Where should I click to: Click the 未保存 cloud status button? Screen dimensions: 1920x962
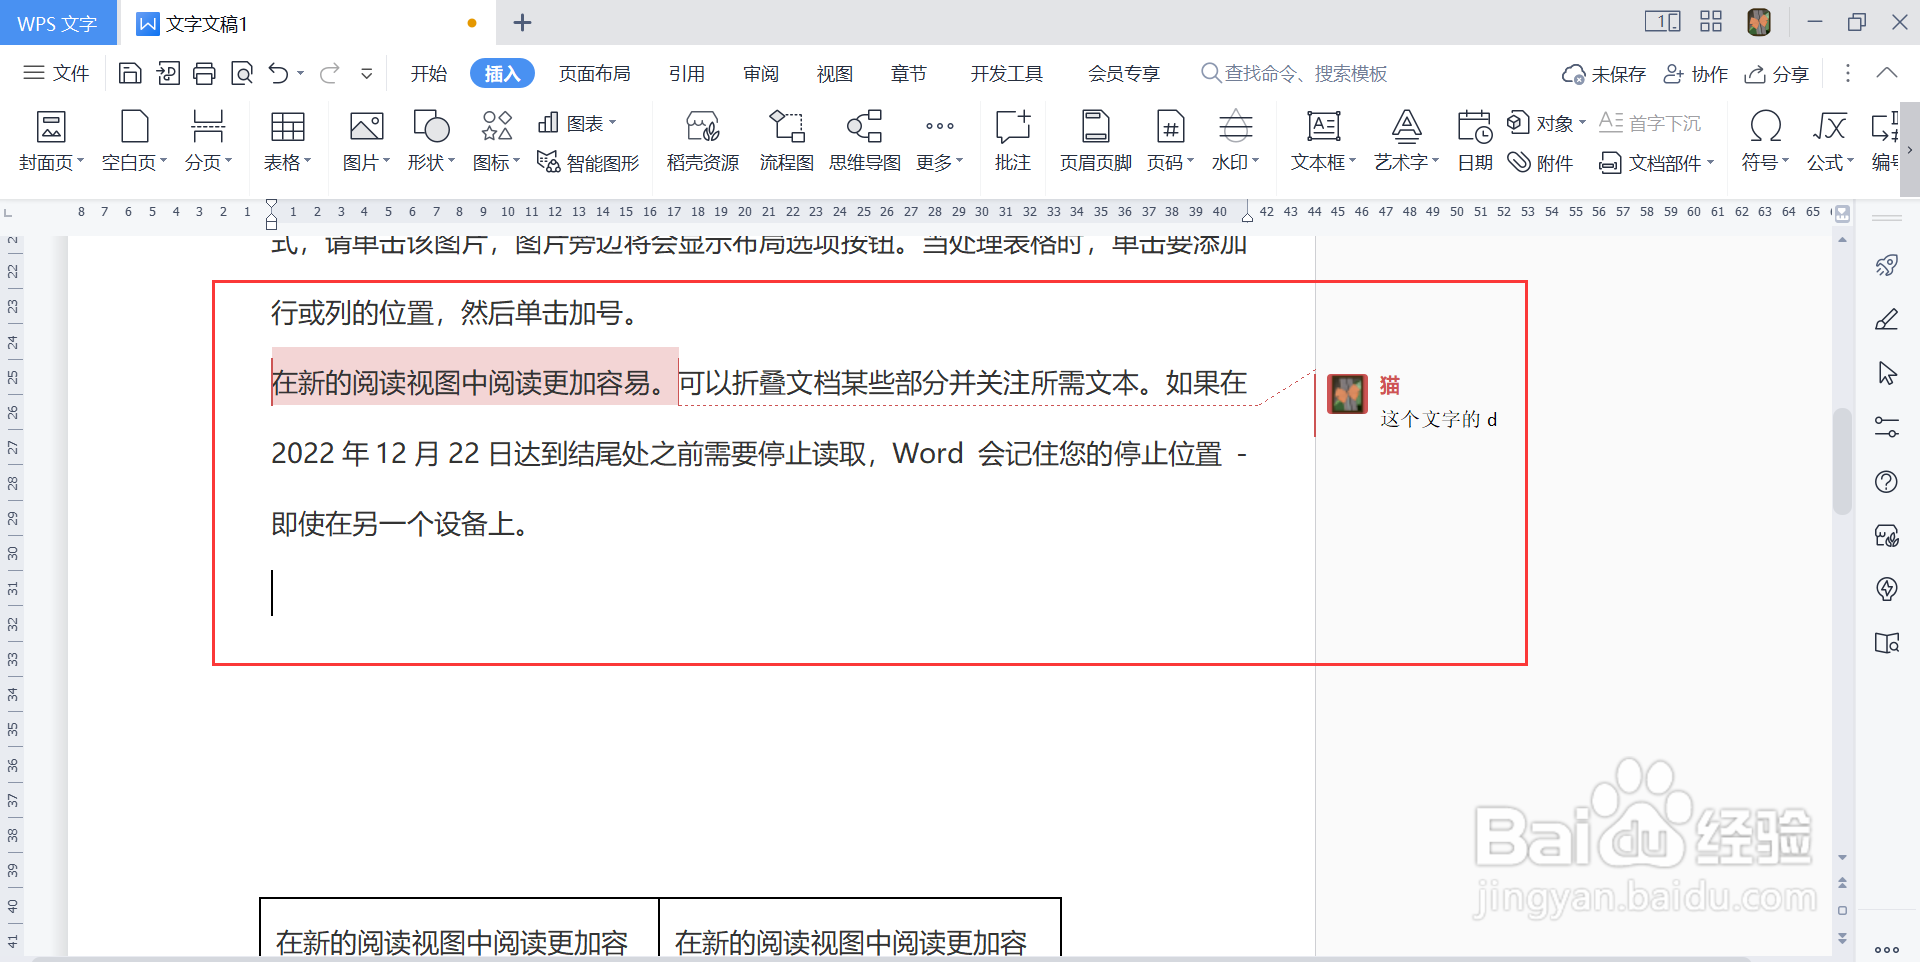1604,74
